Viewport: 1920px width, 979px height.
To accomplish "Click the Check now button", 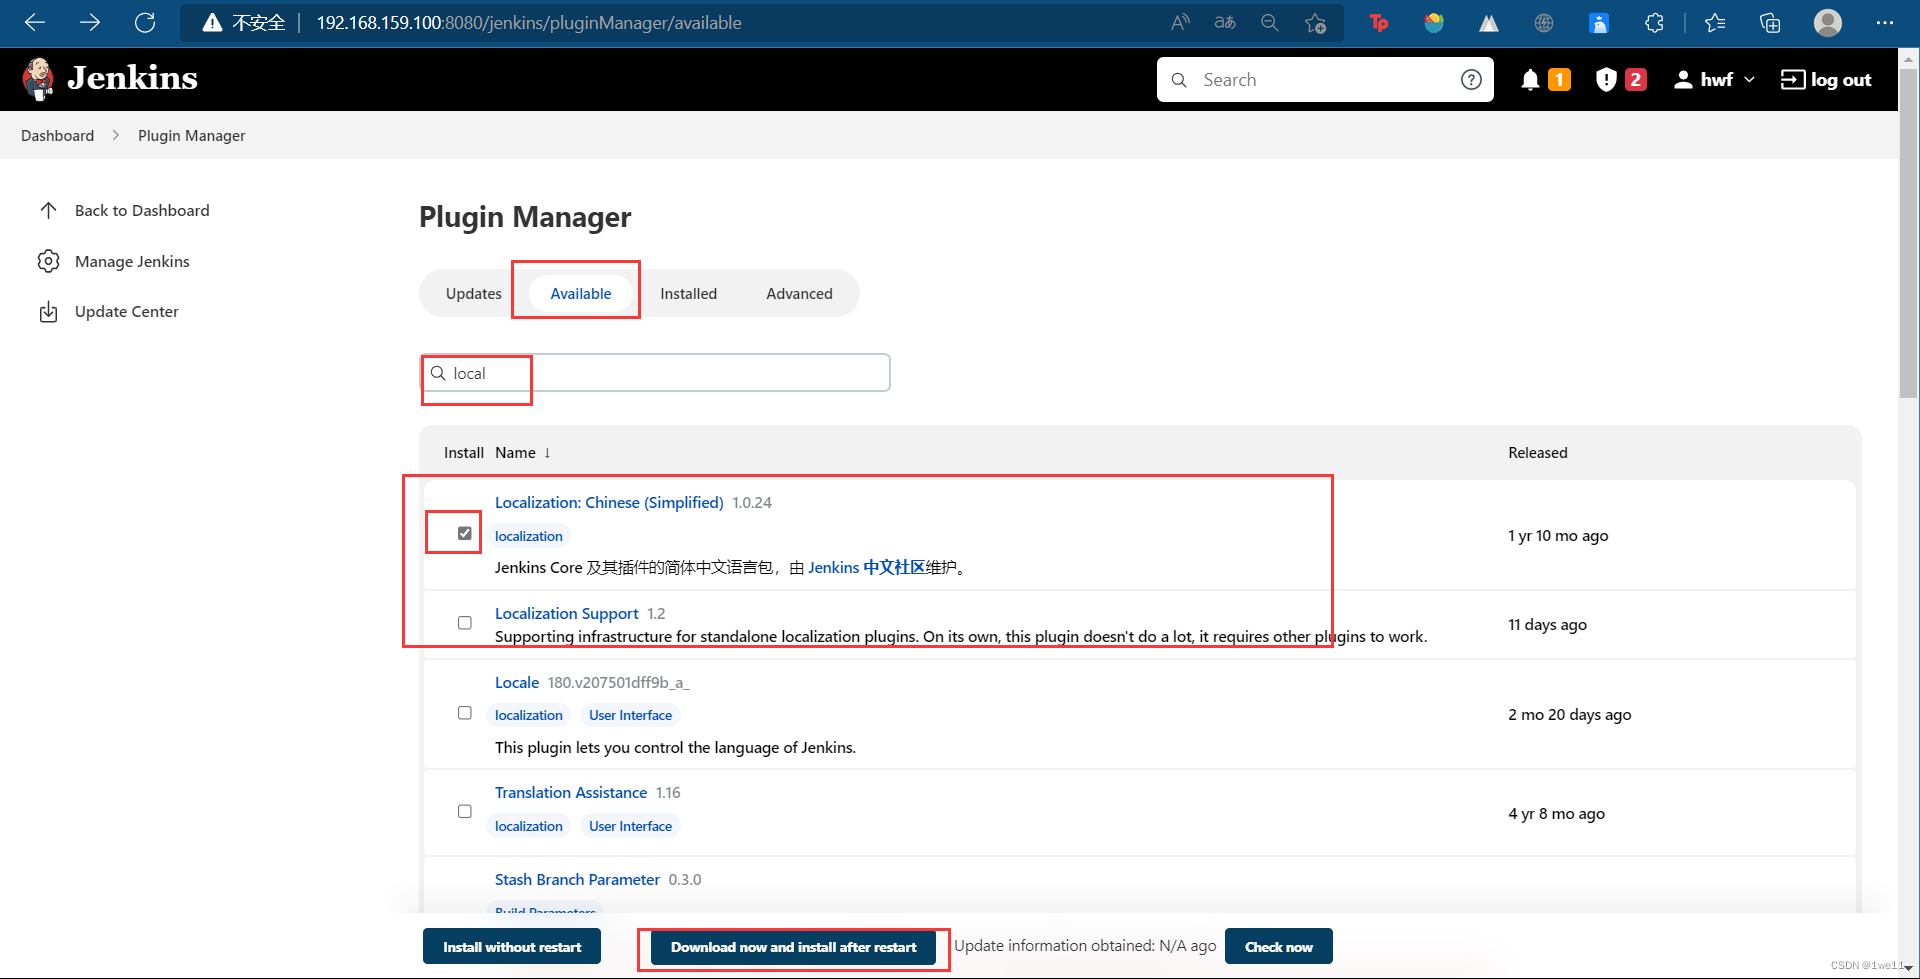I will tap(1278, 947).
